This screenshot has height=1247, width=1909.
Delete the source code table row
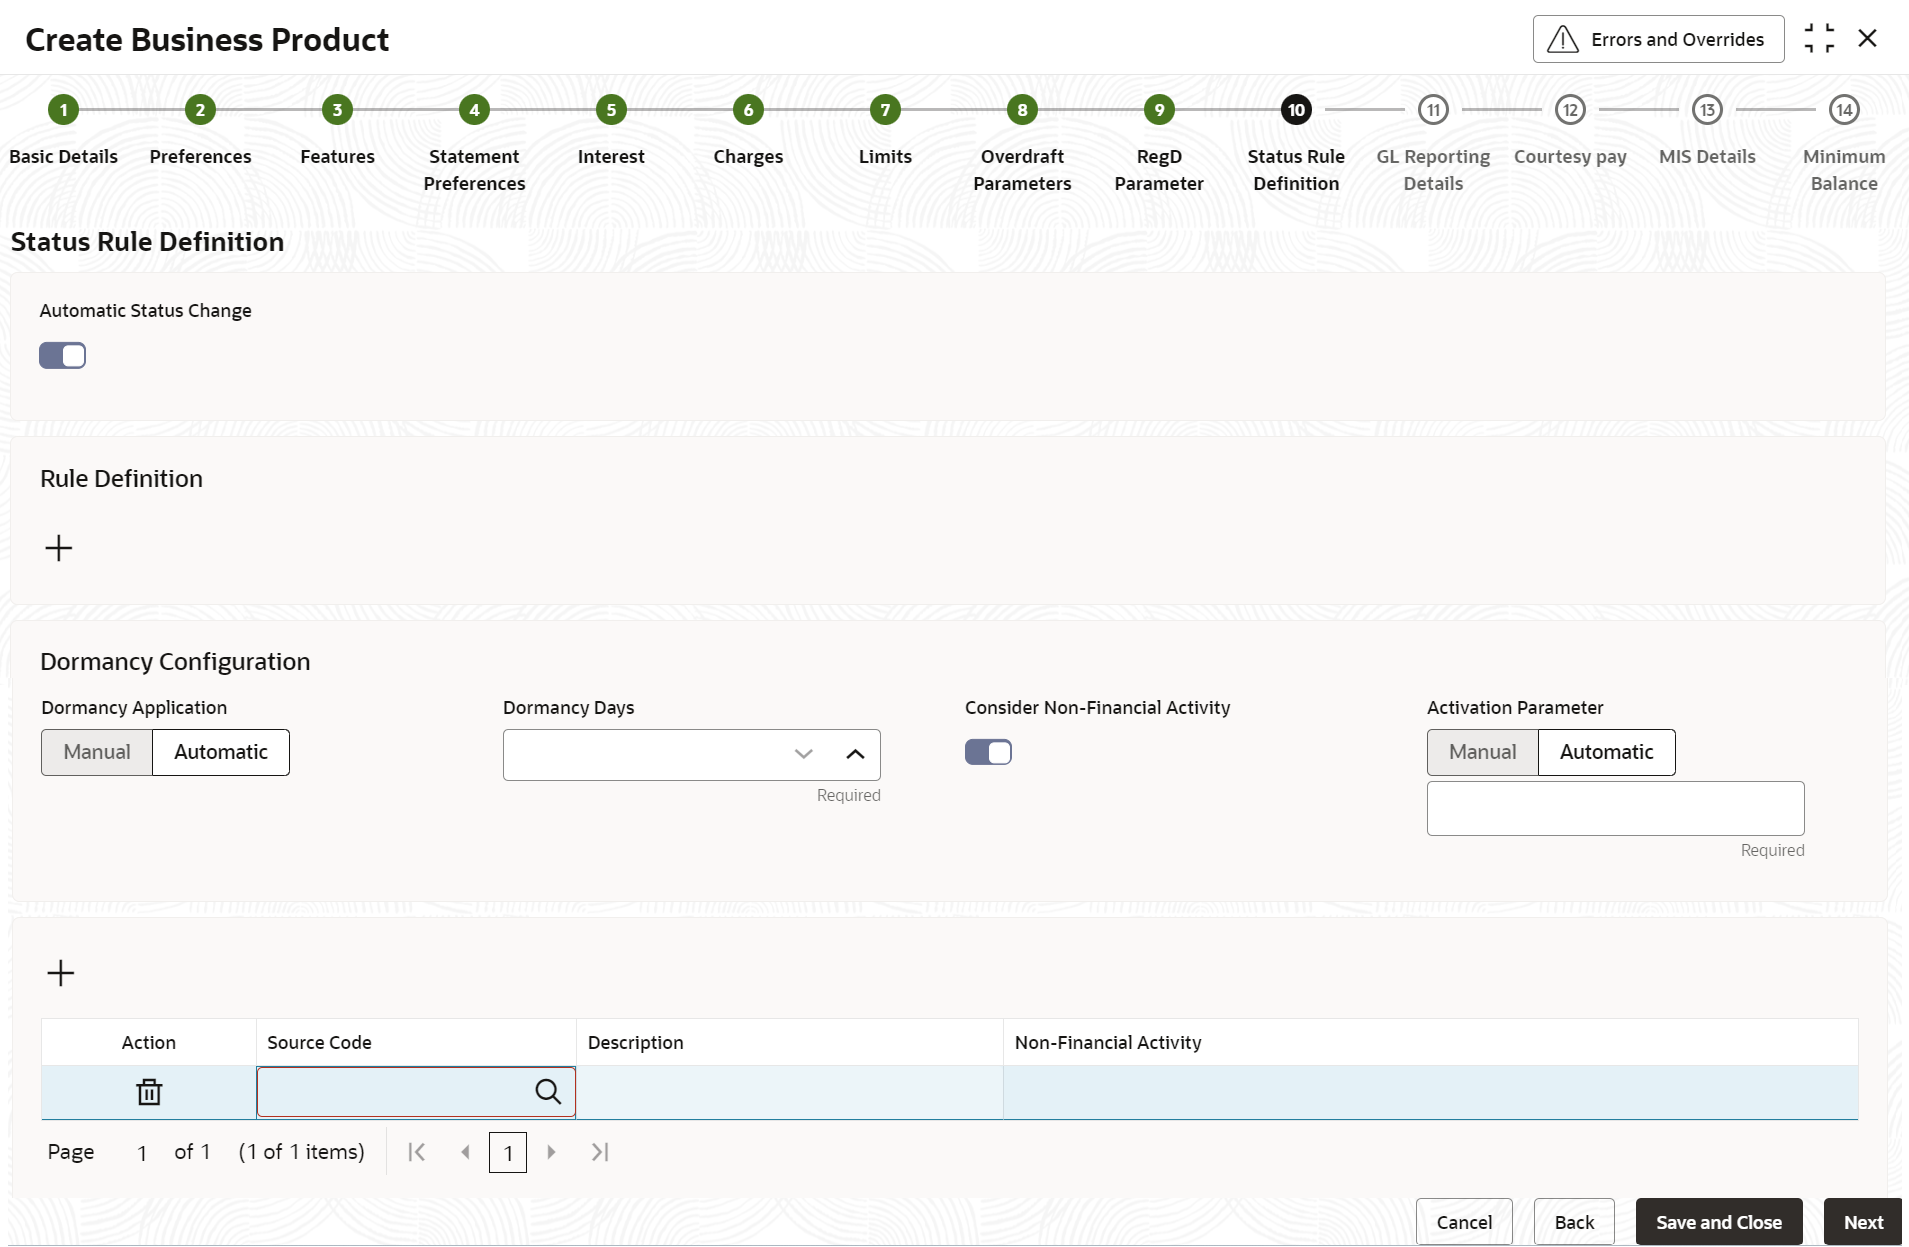click(x=149, y=1092)
